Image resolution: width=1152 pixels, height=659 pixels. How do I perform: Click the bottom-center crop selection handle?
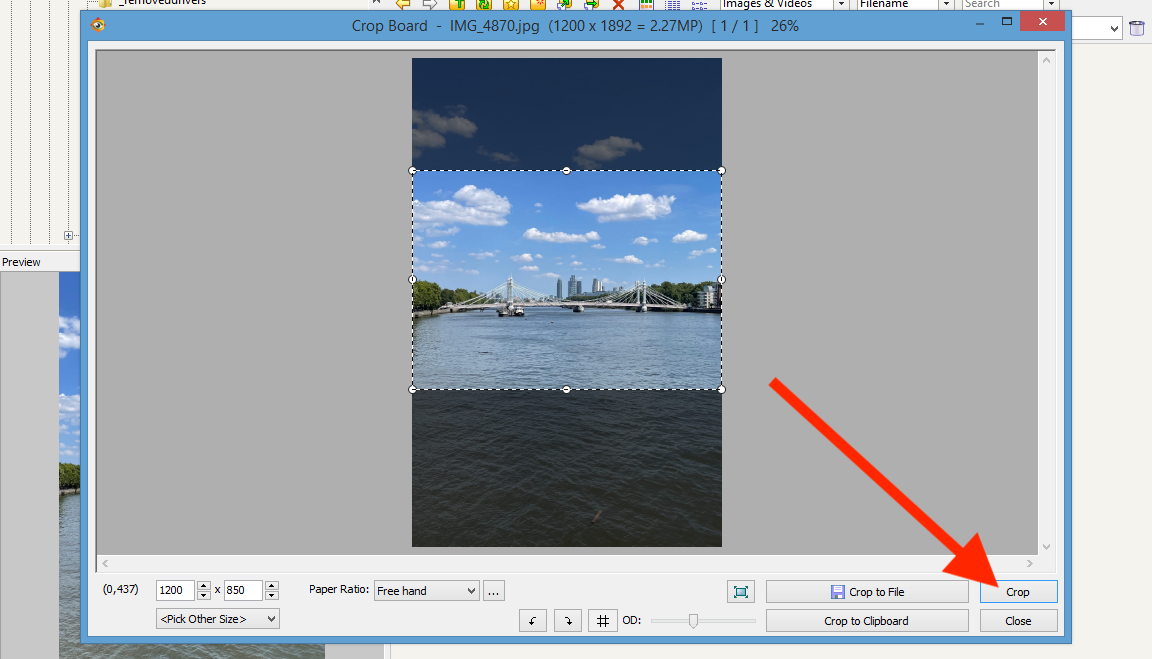[x=566, y=389]
